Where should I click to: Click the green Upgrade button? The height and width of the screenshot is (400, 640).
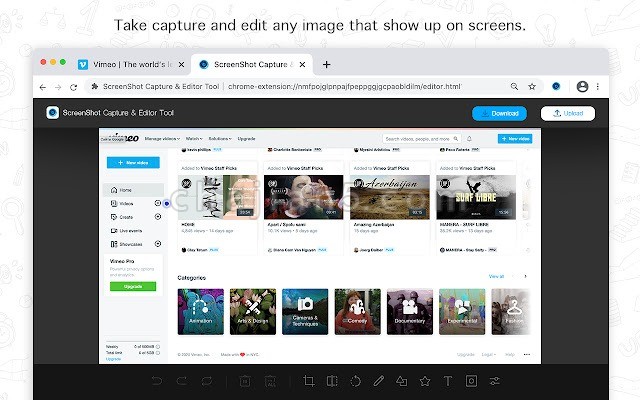133,287
